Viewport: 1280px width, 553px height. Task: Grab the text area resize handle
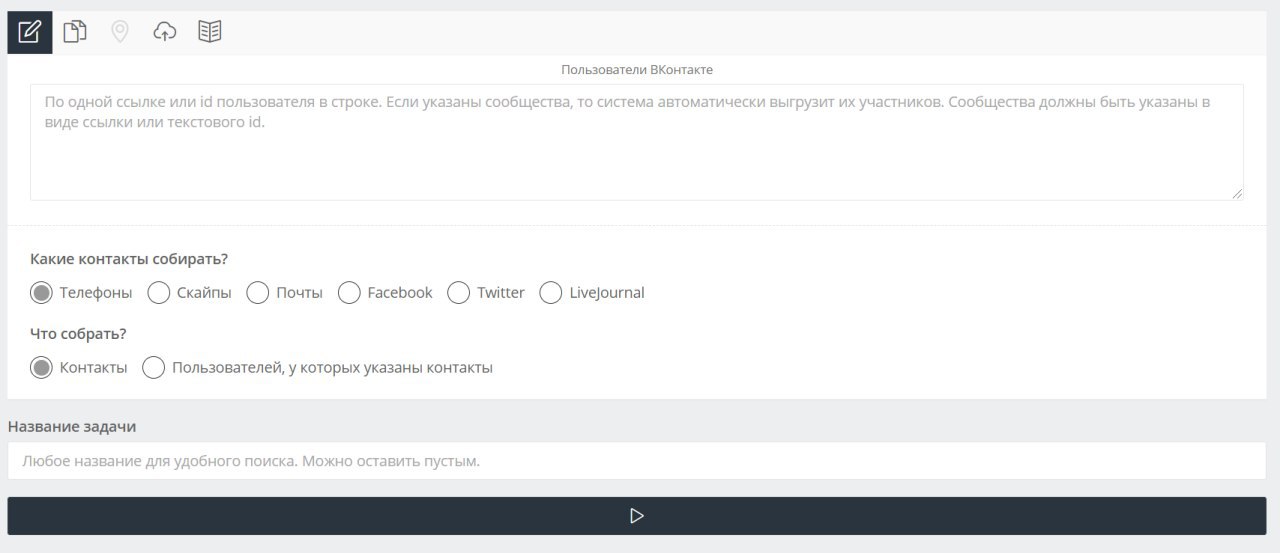click(1237, 193)
